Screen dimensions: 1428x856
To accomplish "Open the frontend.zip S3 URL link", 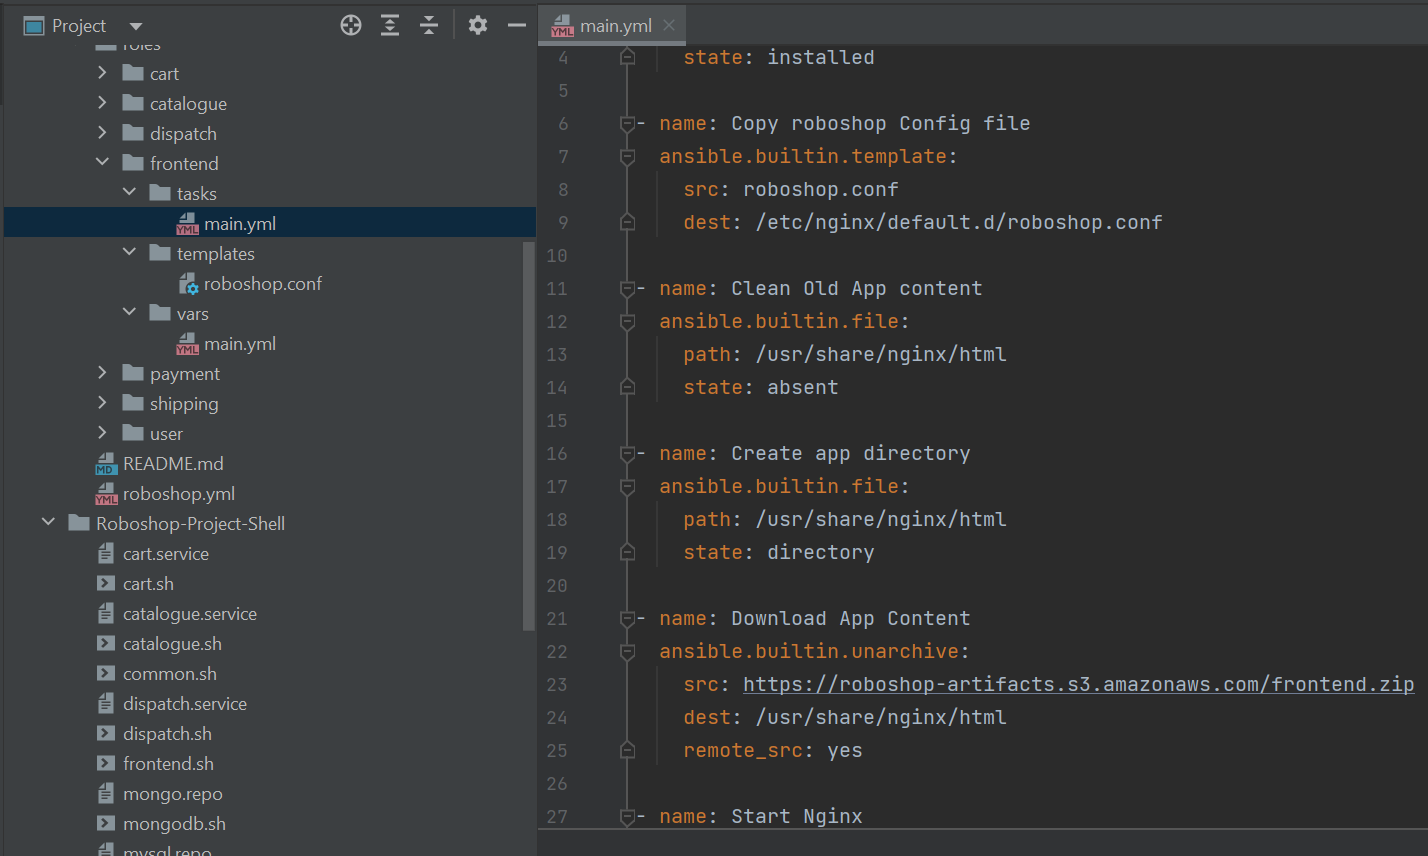I will 1075,684.
